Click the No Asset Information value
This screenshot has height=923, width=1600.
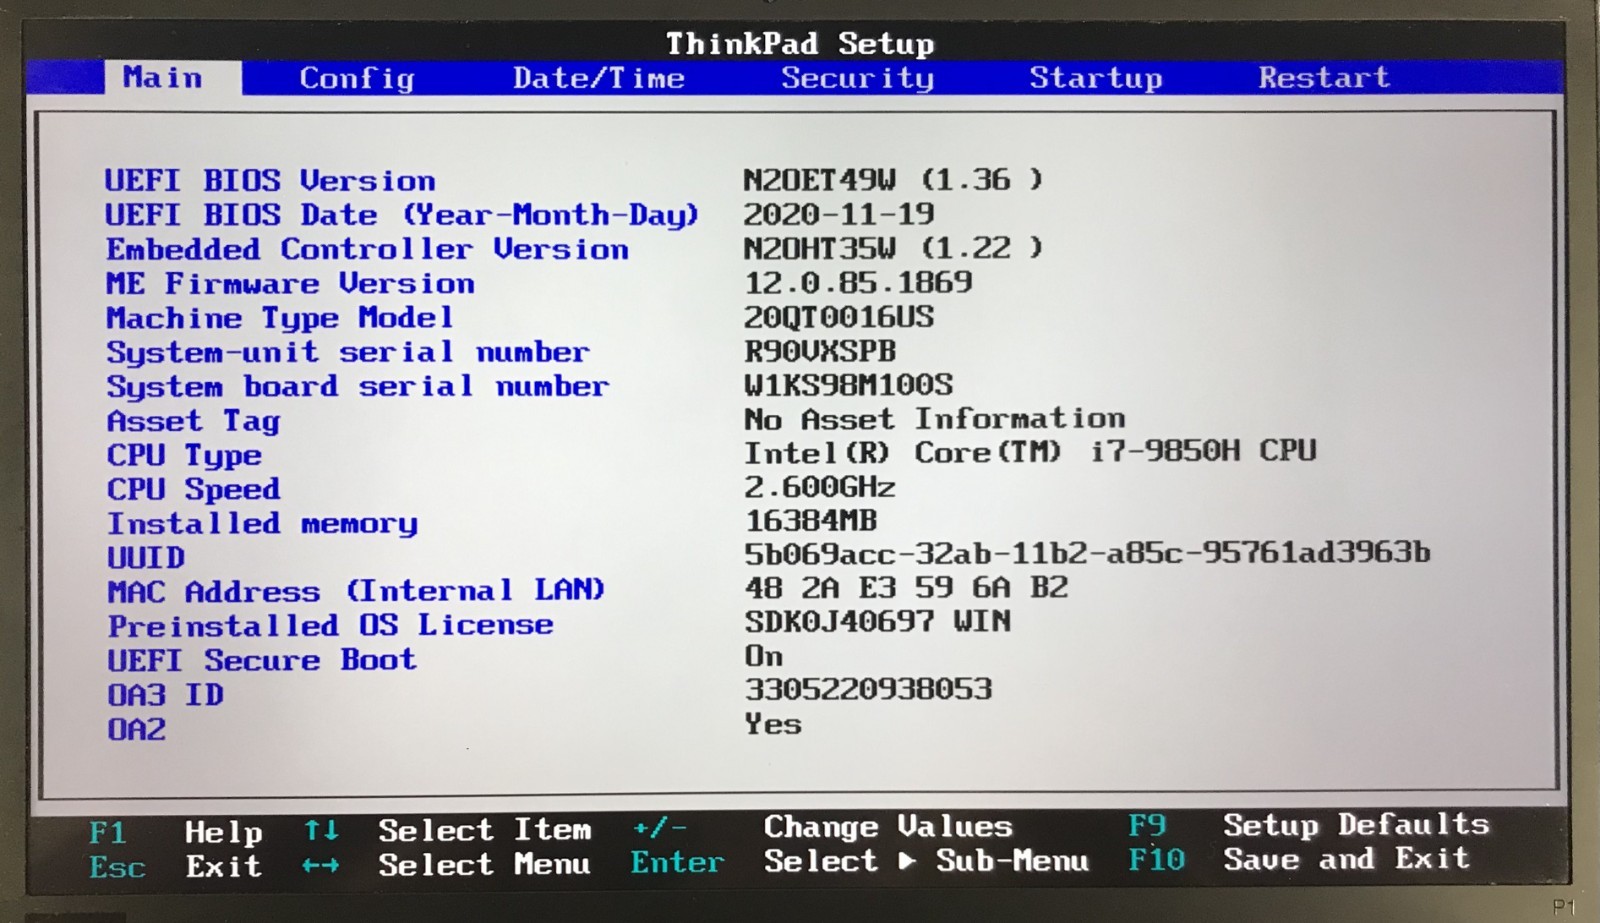pyautogui.click(x=935, y=419)
